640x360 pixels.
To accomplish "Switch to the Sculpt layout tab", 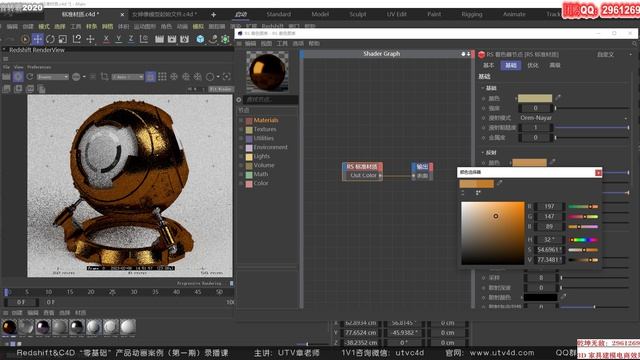I will pos(358,14).
